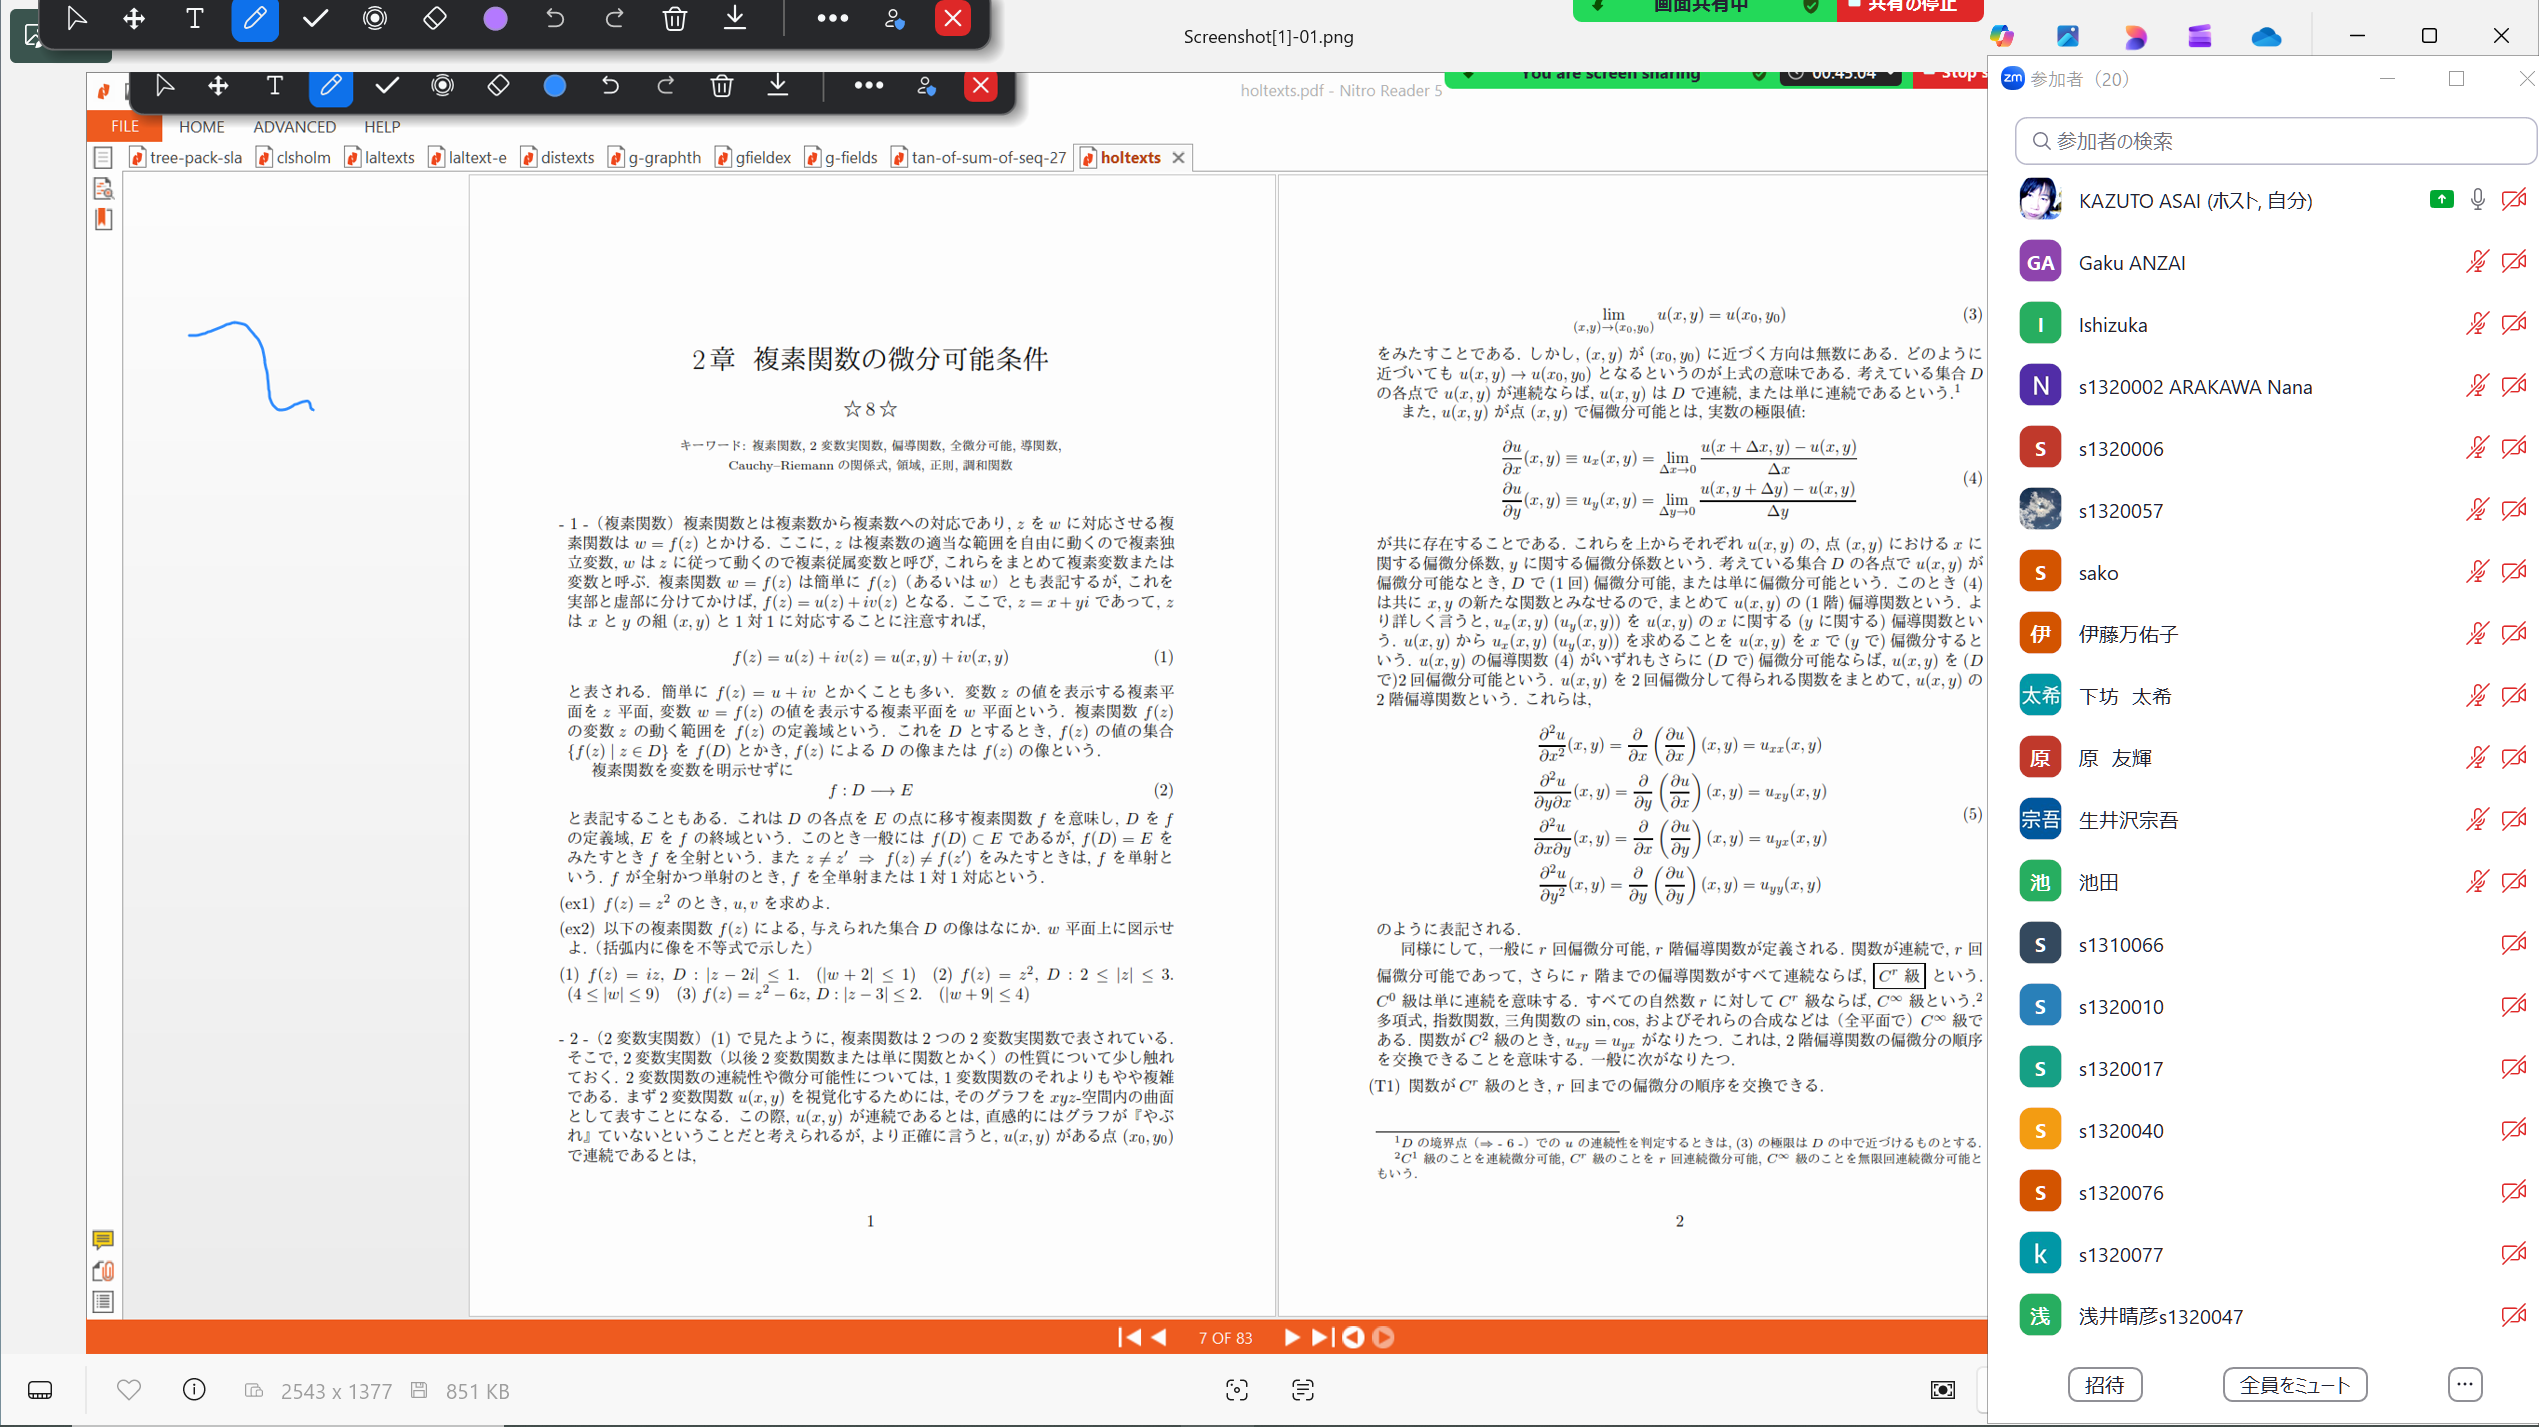Click the save download icon in top toolbar
This screenshot has height=1427, width=2539.
pyautogui.click(x=735, y=18)
